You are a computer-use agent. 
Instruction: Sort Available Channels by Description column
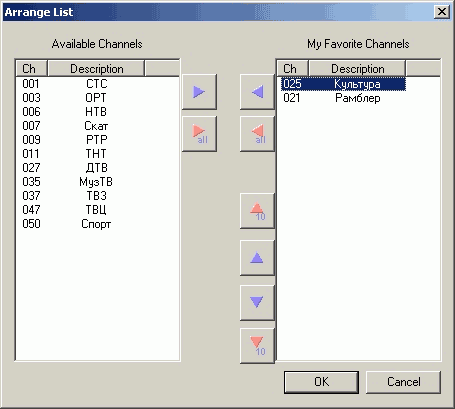[96, 69]
